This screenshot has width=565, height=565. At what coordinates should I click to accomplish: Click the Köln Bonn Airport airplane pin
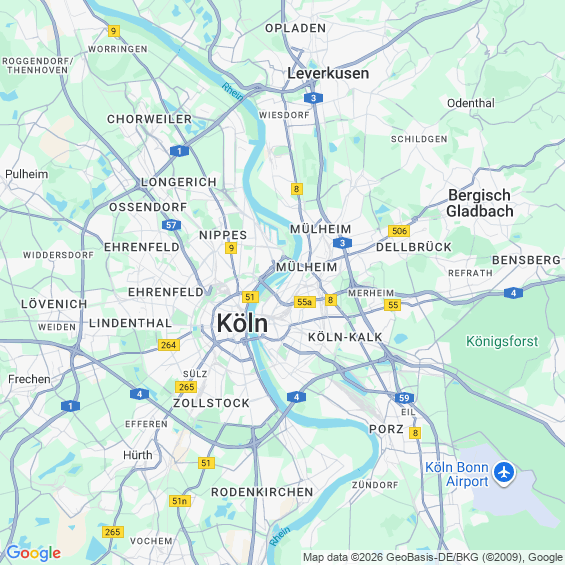[x=504, y=473]
